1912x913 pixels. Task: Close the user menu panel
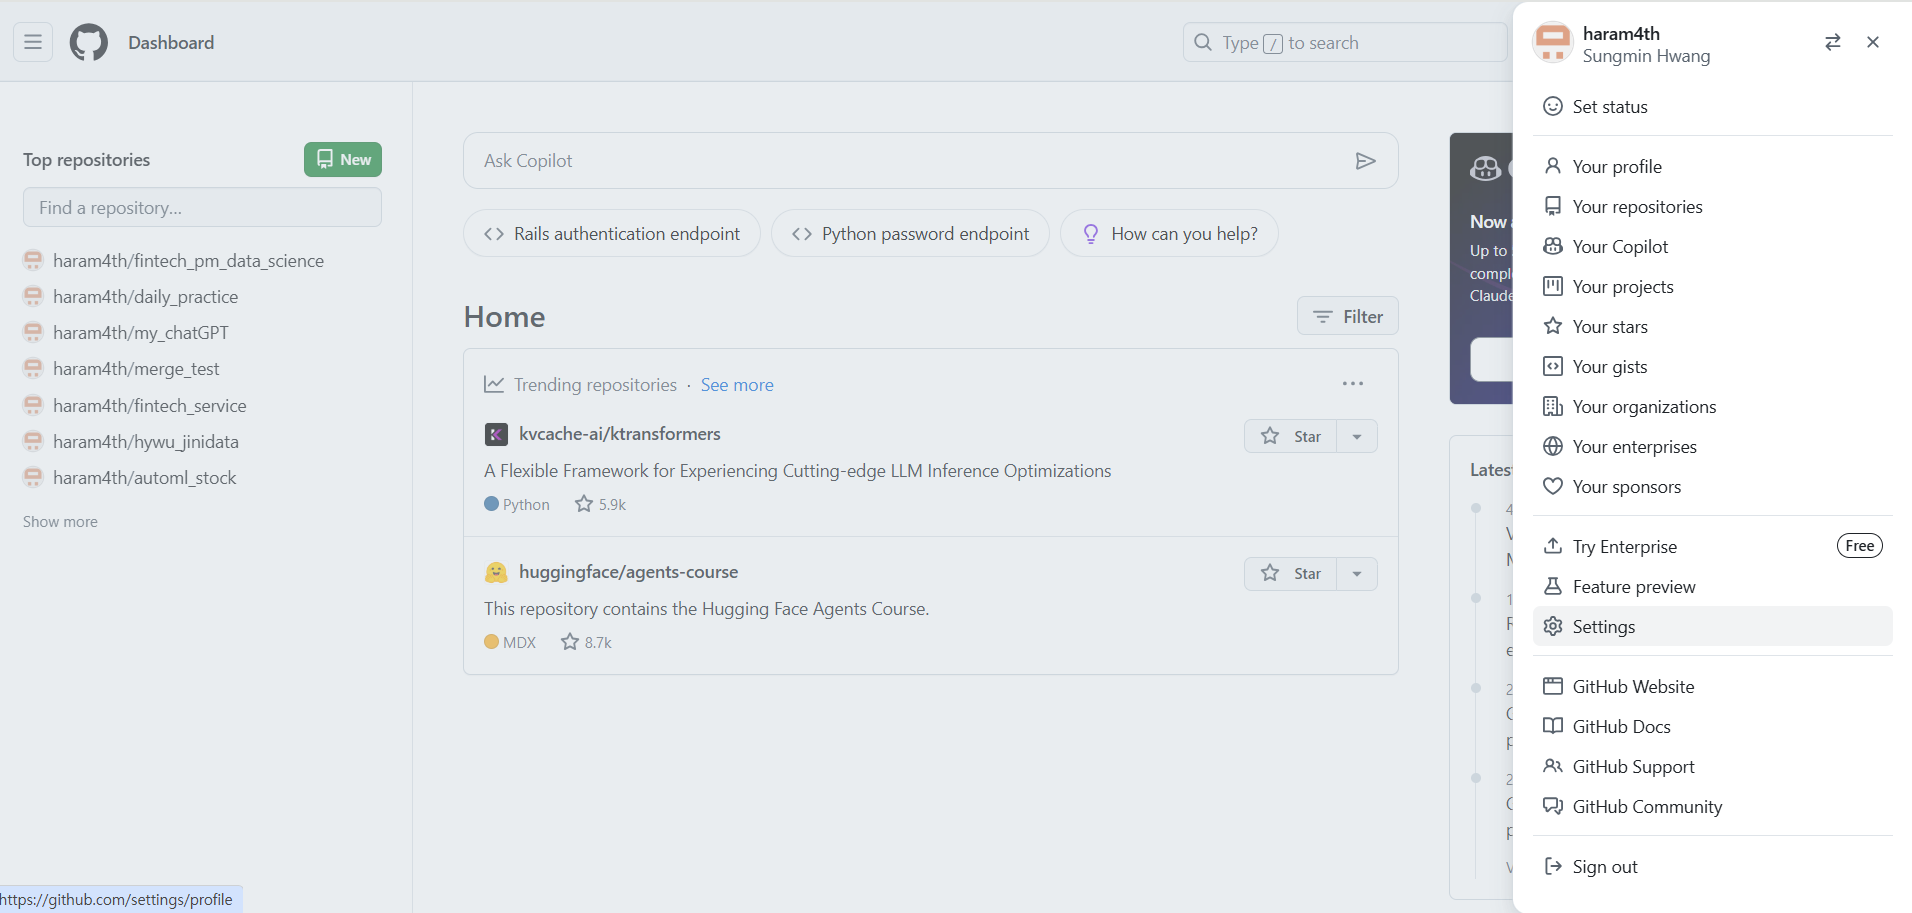[x=1873, y=42]
